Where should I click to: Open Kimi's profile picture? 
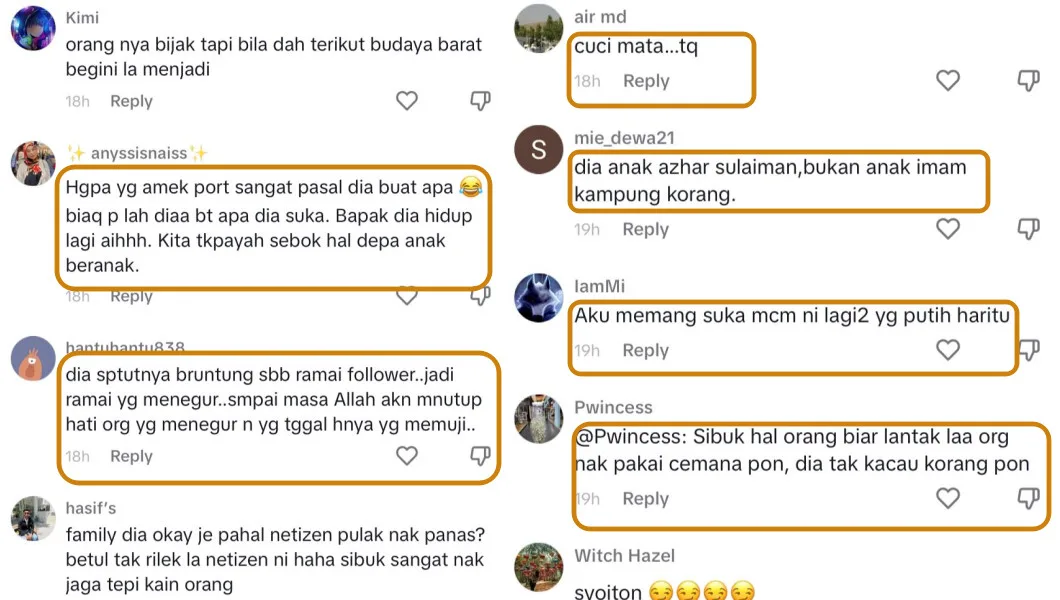pos(33,28)
